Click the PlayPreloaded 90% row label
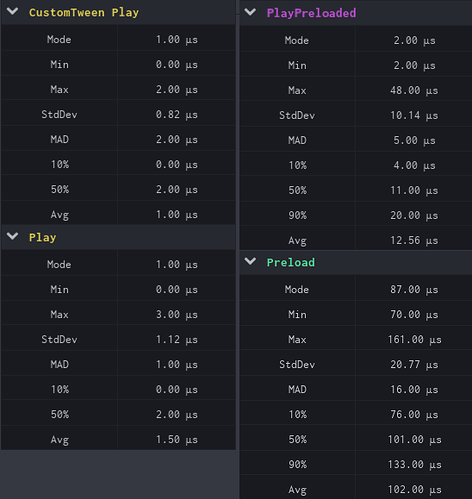472x499 pixels. [297, 215]
